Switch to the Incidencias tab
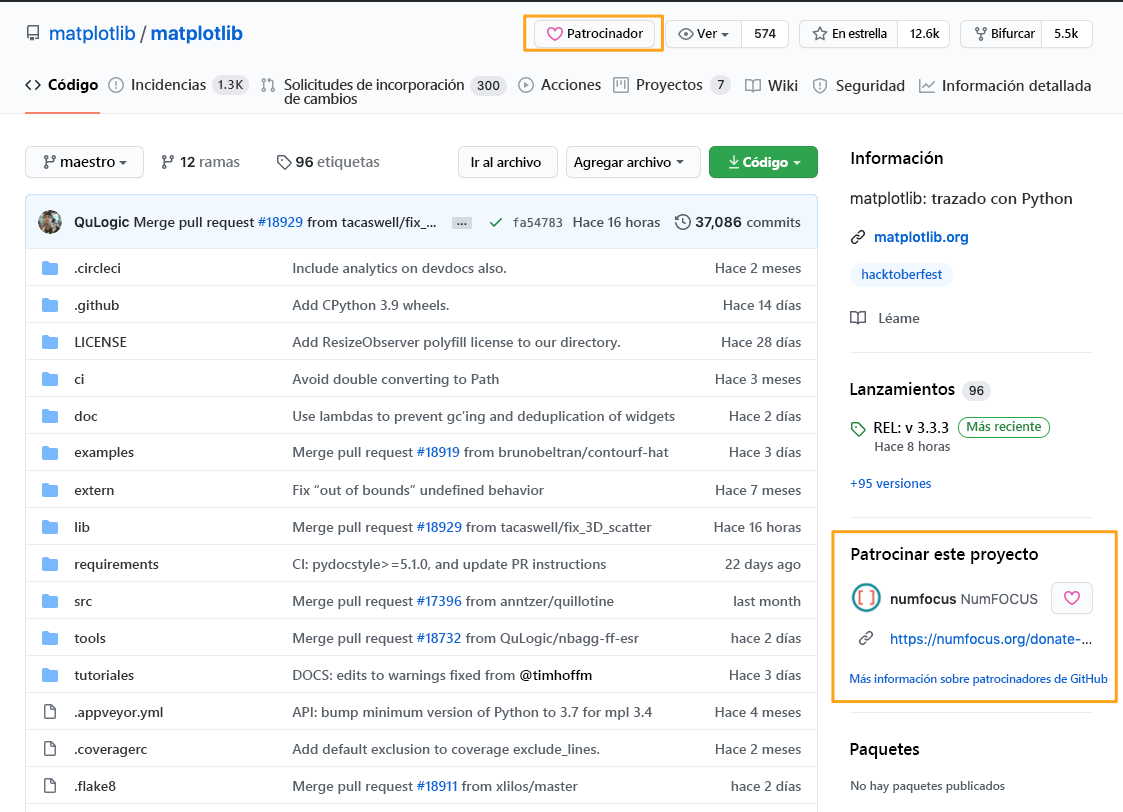This screenshot has width=1123, height=812. click(178, 85)
